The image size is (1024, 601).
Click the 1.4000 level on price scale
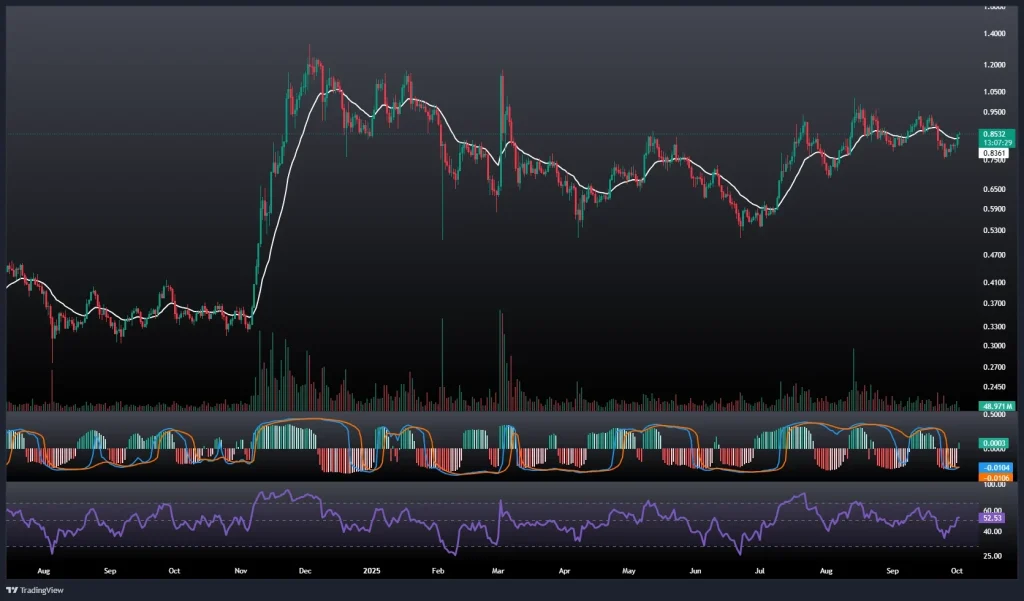click(994, 33)
